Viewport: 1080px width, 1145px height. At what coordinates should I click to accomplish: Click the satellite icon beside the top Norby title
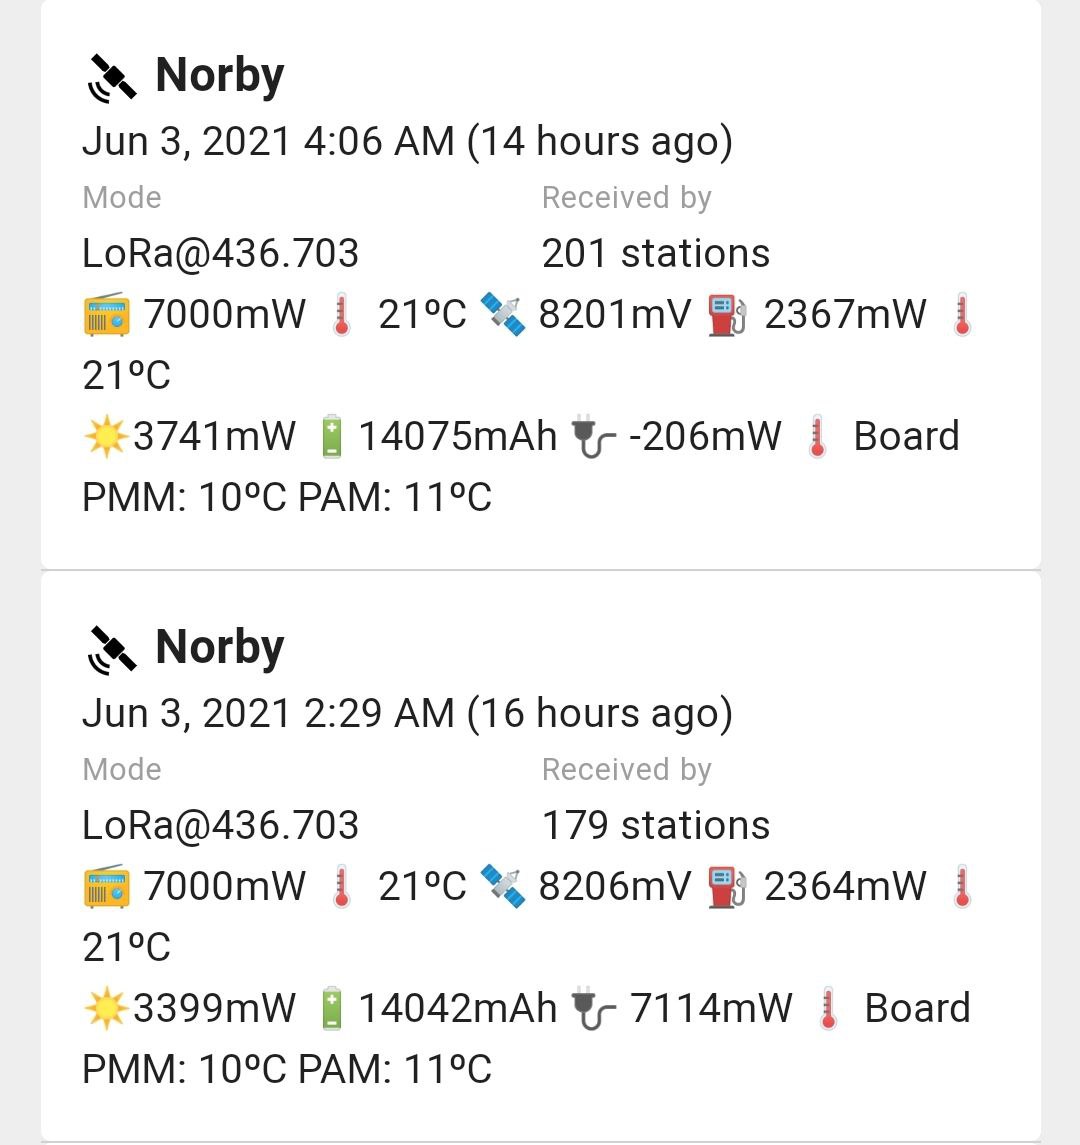coord(112,78)
